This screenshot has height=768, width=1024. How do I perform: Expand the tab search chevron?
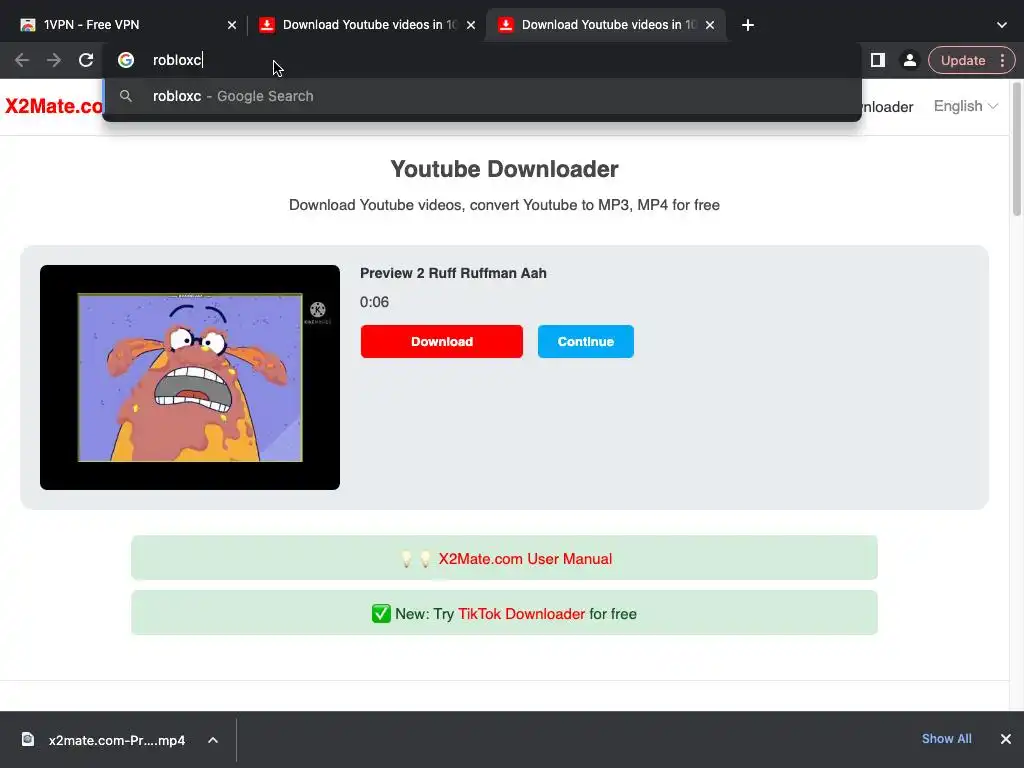coord(1002,25)
